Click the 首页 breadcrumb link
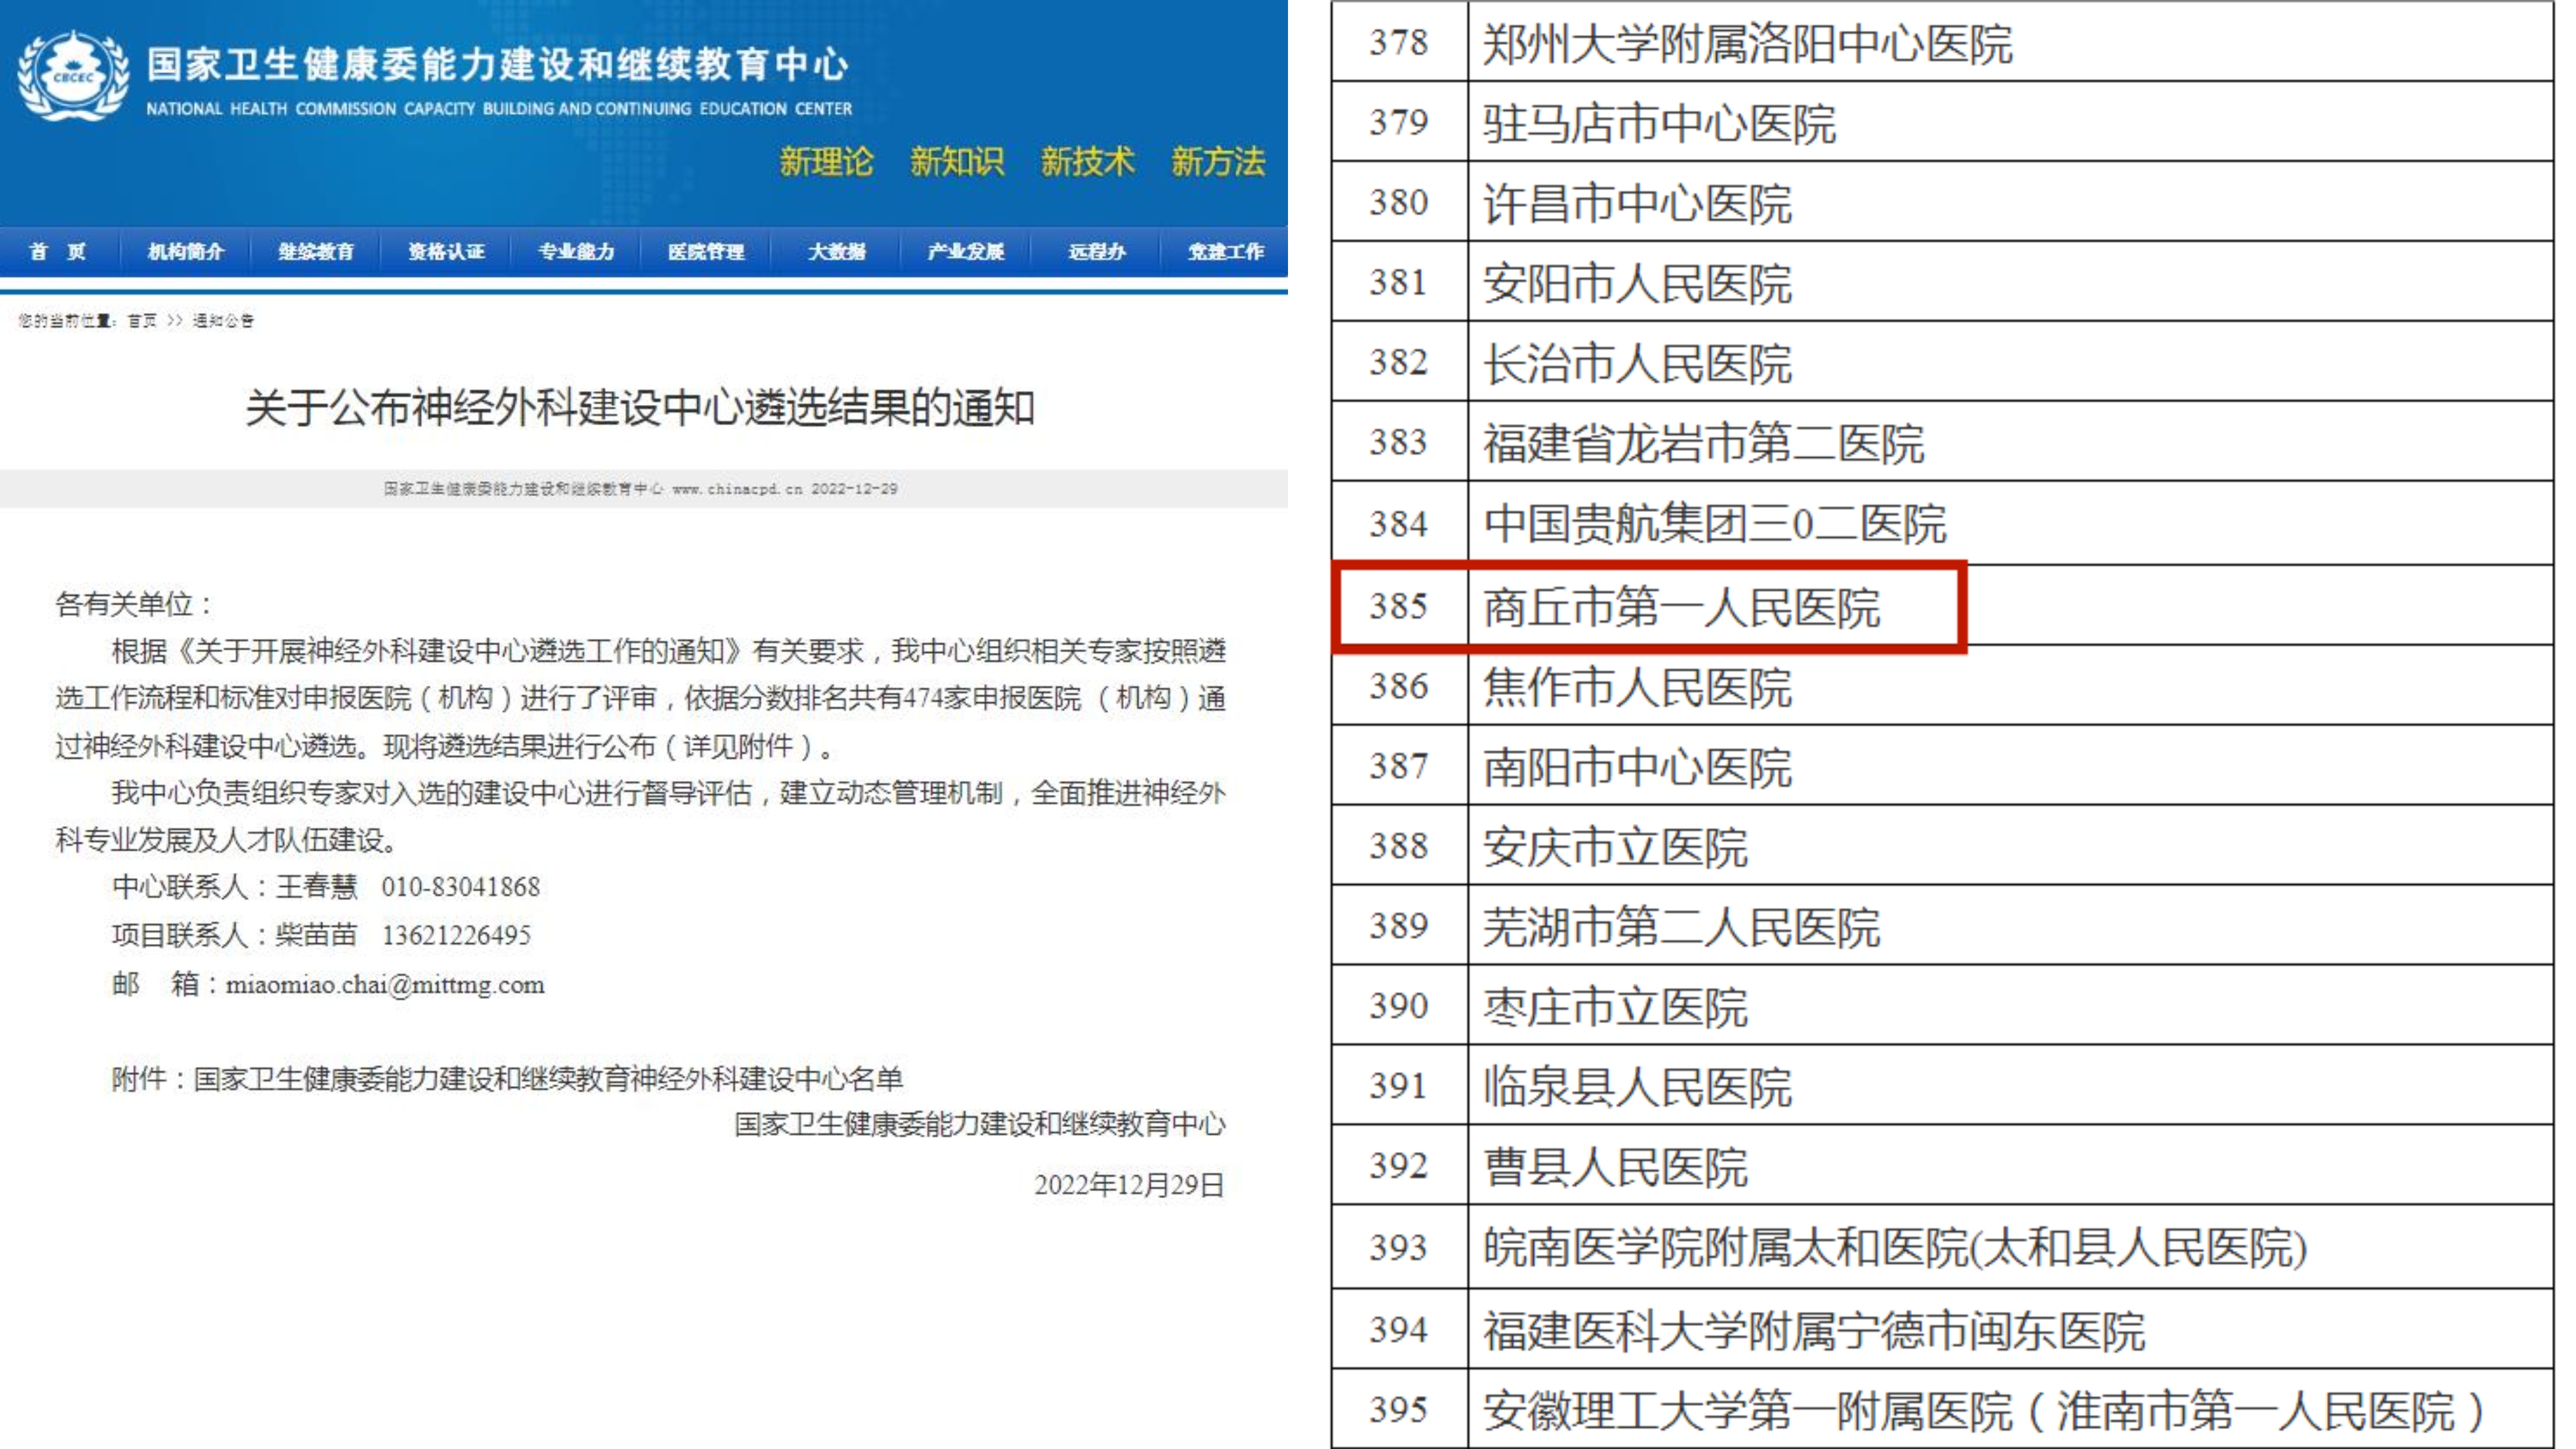 (142, 321)
